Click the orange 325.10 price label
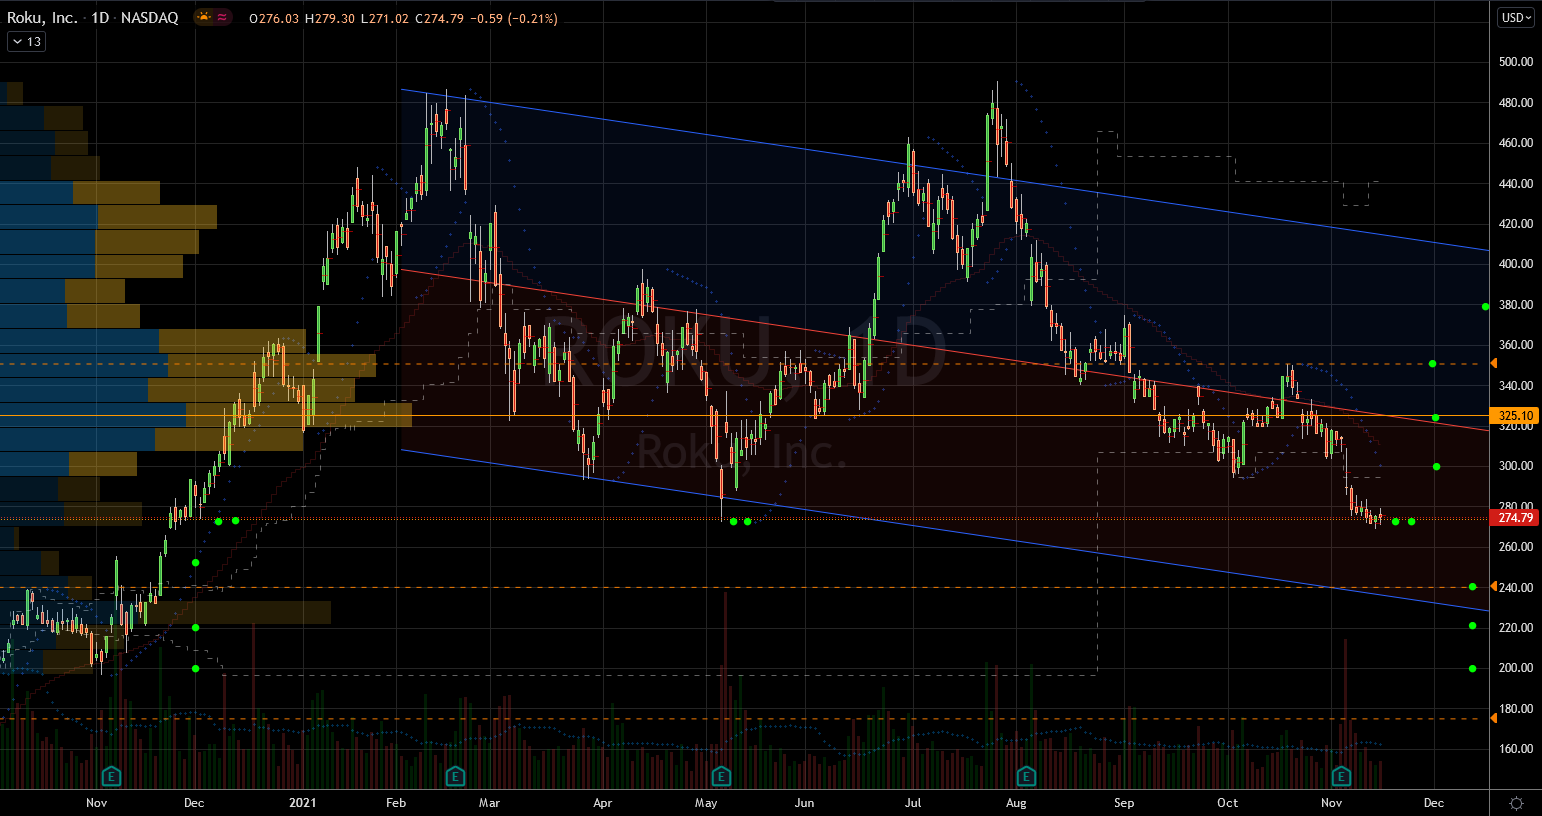The image size is (1542, 816). click(x=1516, y=415)
